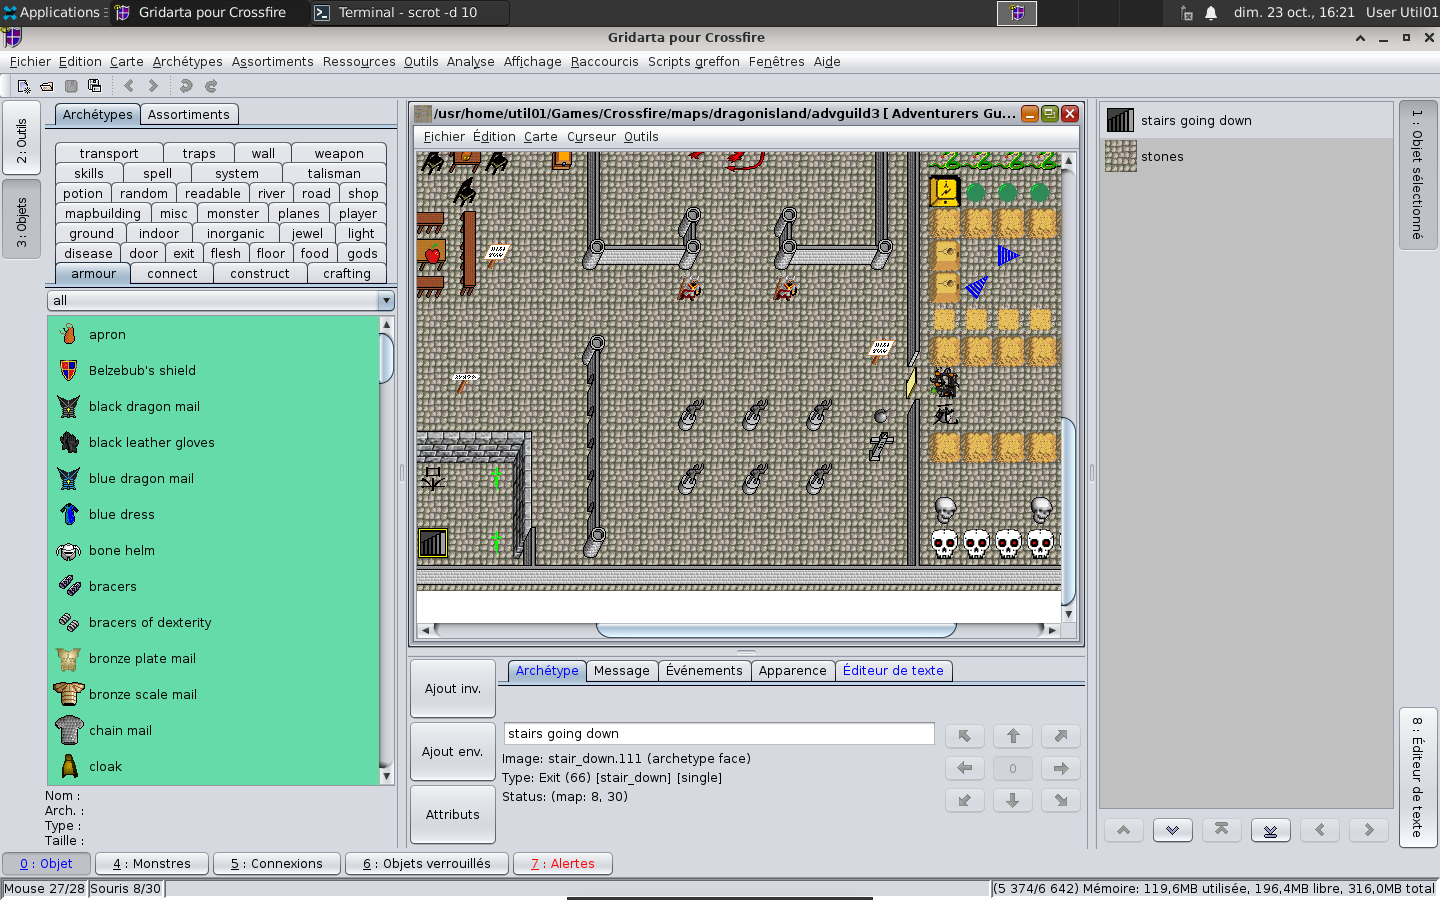Click the object name field 'stairs going down'
Image resolution: width=1440 pixels, height=900 pixels.
click(719, 733)
